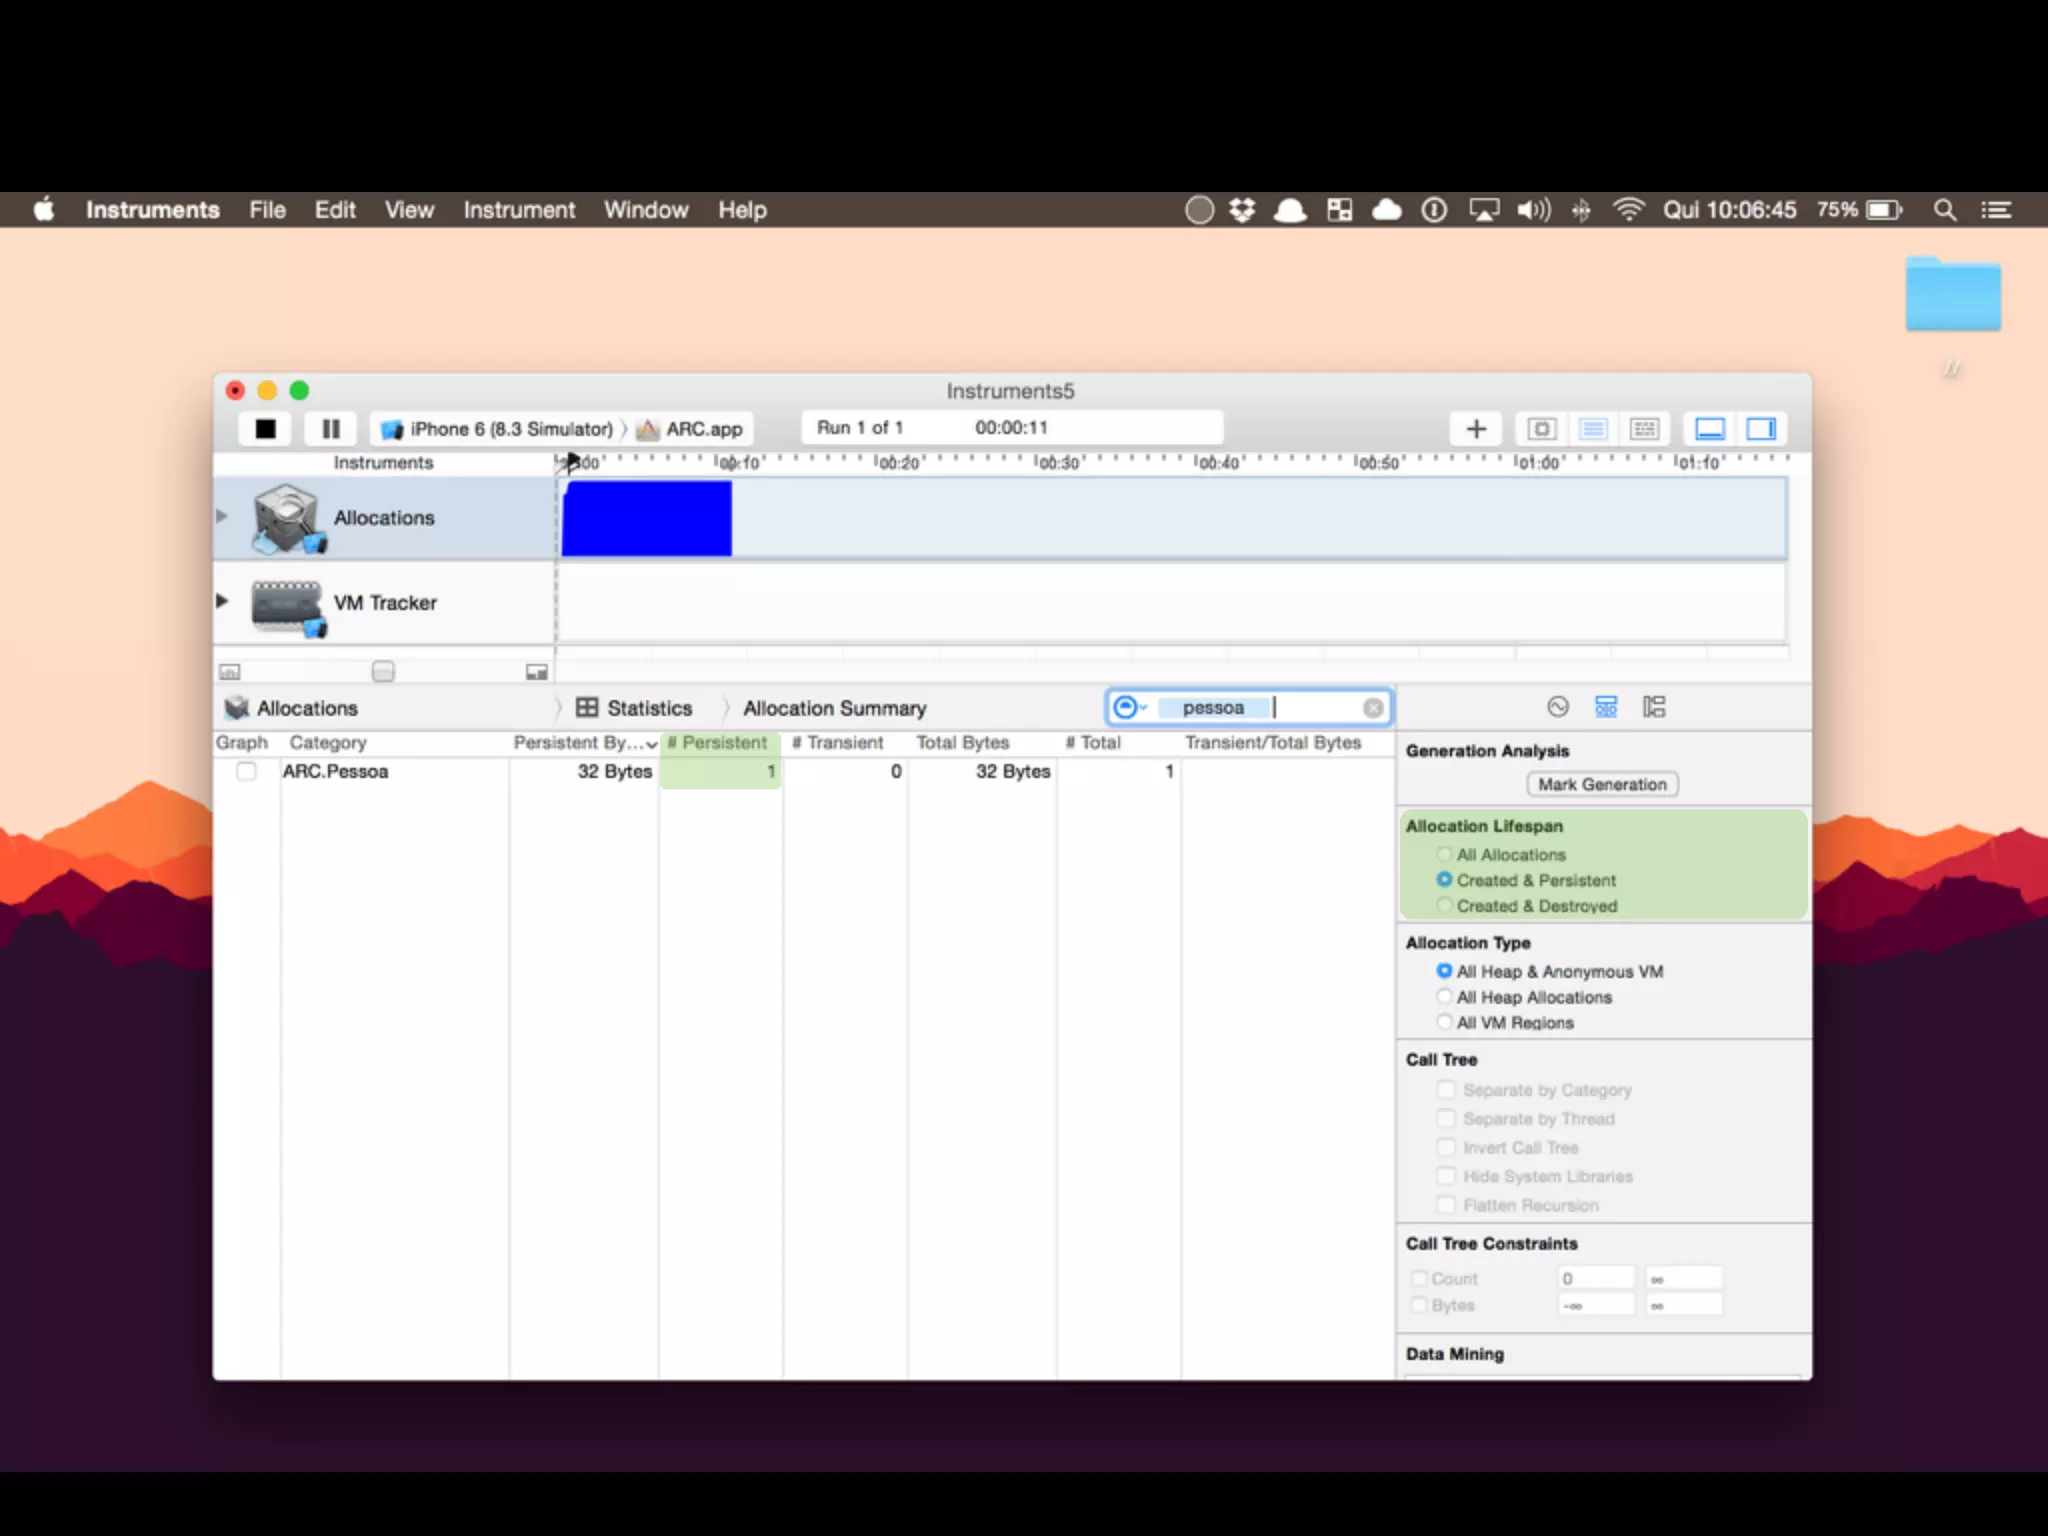Pause the recording with pause button
Viewport: 2048px width, 1536px height.
(x=331, y=429)
